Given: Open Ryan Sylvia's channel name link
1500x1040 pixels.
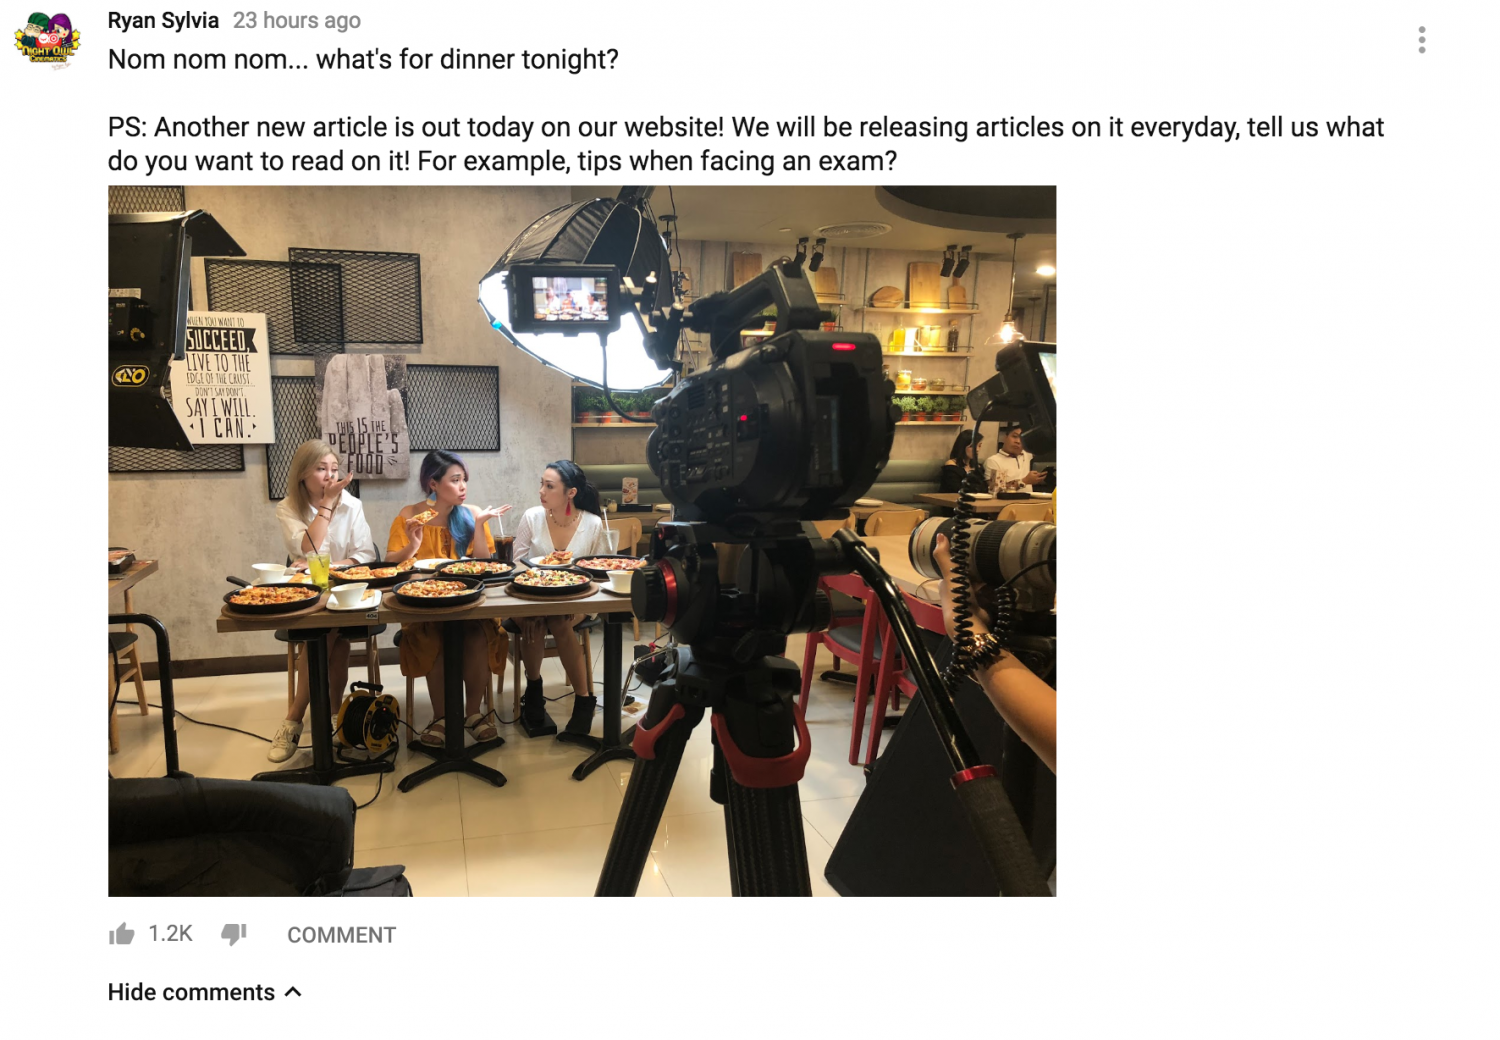Looking at the screenshot, I should [163, 20].
